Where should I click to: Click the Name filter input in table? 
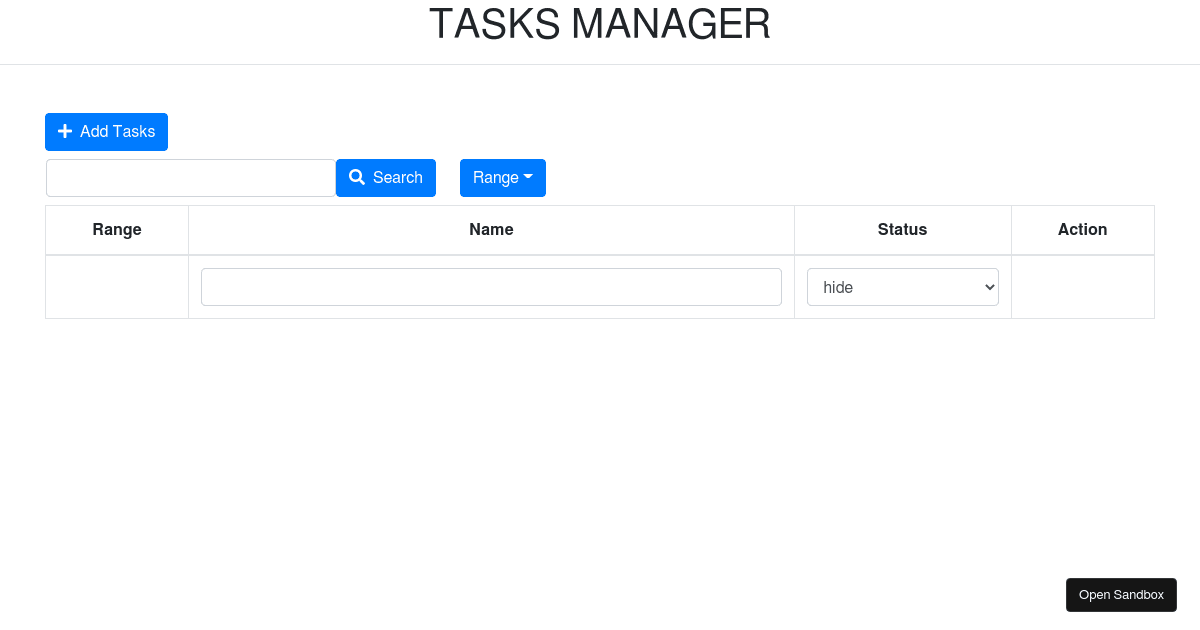[491, 287]
